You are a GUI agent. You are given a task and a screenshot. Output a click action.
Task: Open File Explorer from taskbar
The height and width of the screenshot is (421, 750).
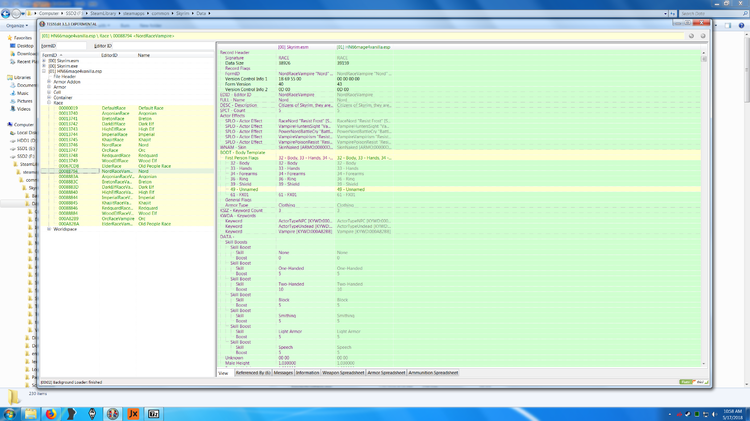(30, 414)
